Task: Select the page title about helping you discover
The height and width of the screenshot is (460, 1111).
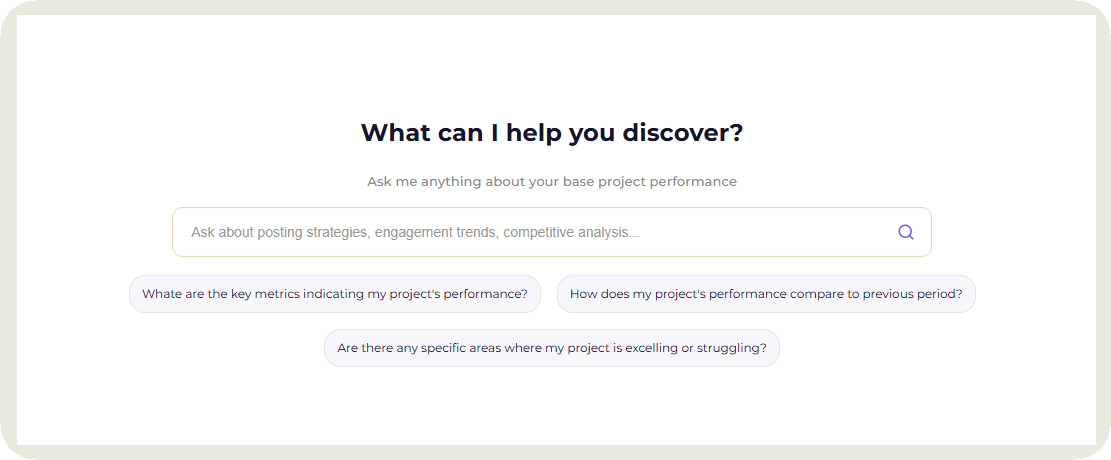Action: (552, 132)
